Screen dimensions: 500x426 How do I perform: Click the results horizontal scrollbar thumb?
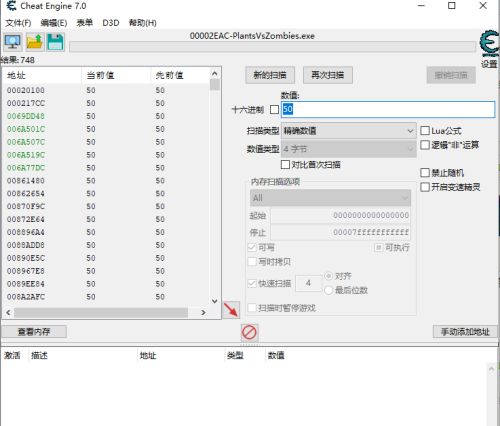(x=101, y=313)
